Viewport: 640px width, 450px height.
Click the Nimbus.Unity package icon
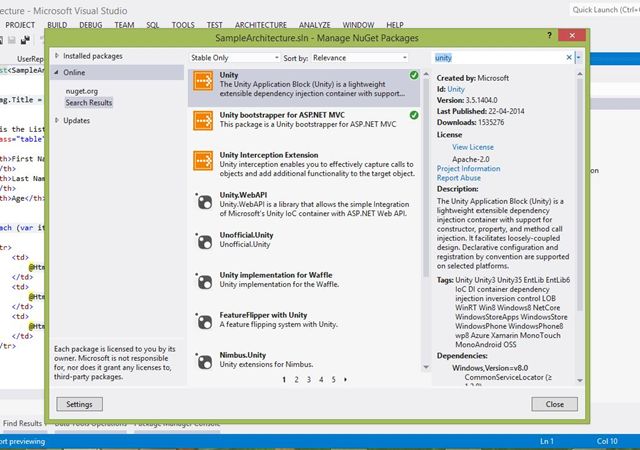204,361
